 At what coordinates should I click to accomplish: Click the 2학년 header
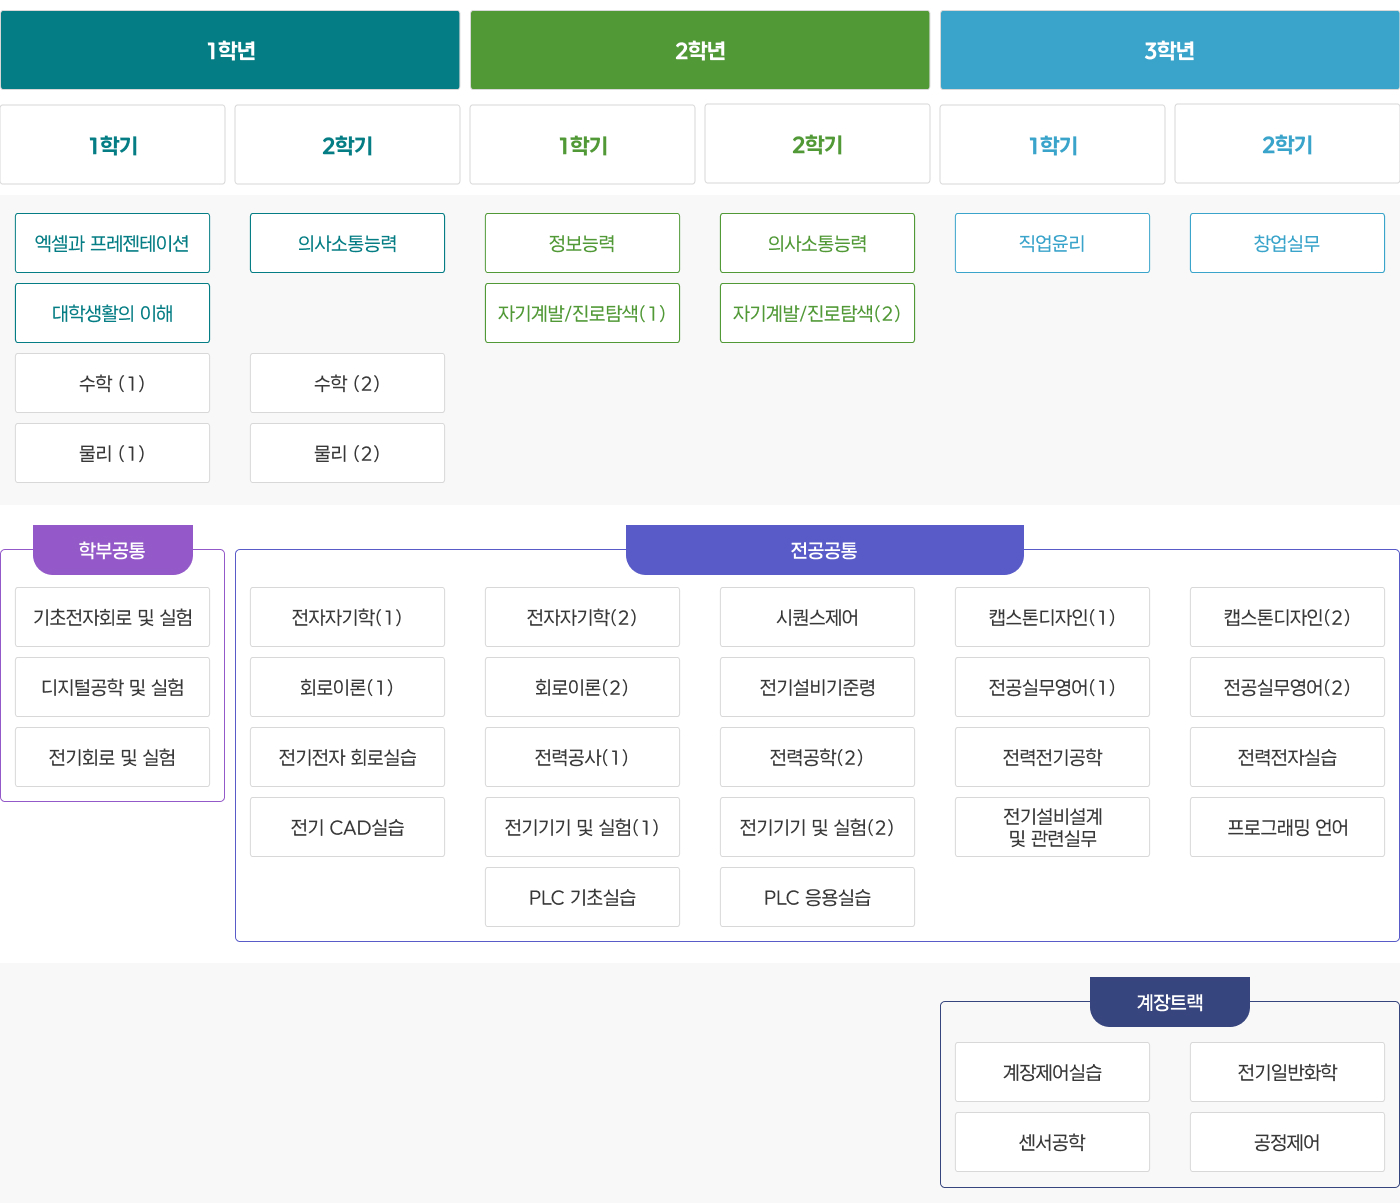click(700, 50)
